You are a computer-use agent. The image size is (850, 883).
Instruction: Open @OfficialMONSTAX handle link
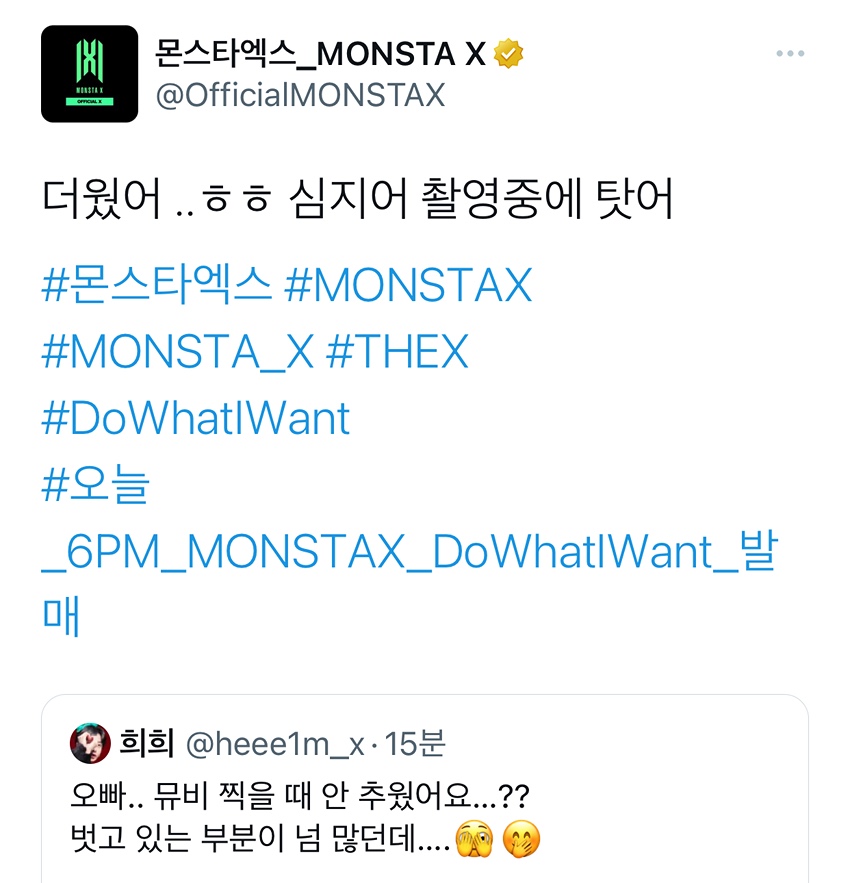[x=300, y=95]
